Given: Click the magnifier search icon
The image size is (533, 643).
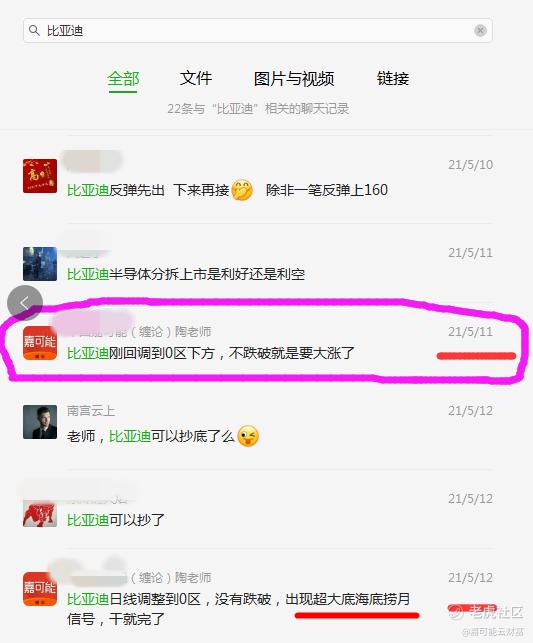Looking at the screenshot, I should 34,30.
